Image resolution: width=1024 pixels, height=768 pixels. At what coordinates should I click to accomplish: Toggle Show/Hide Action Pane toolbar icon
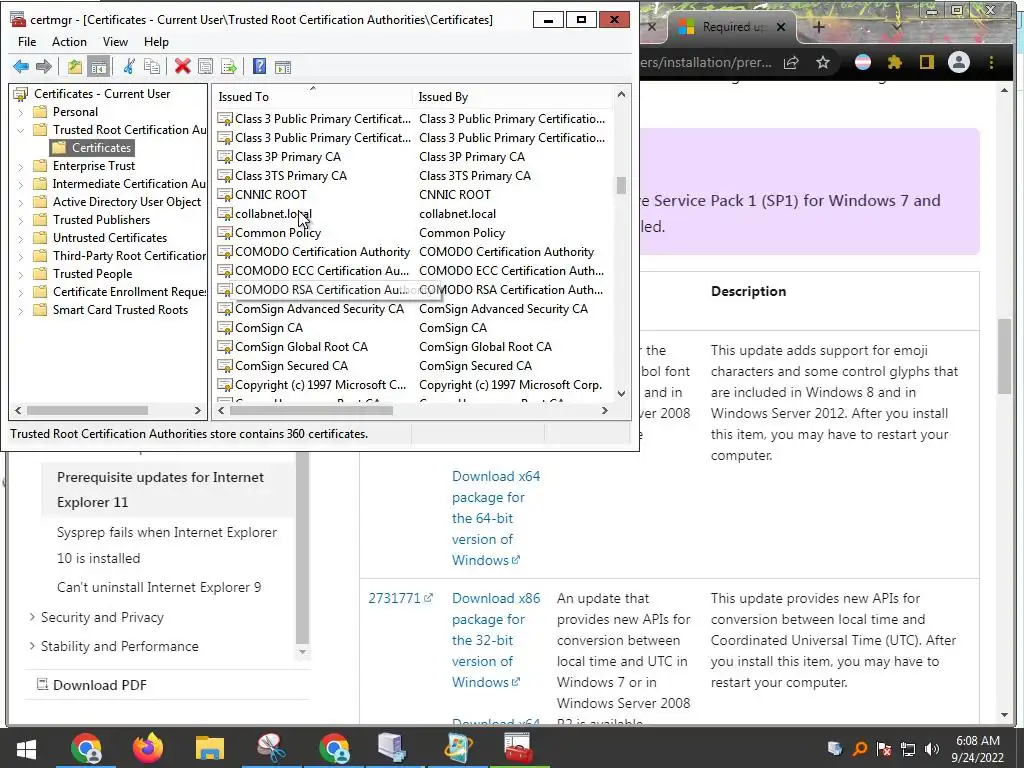click(x=283, y=67)
